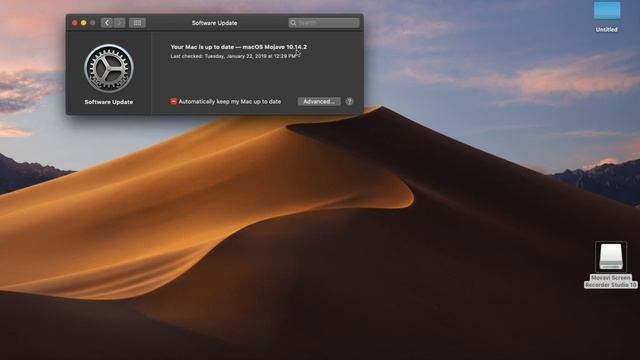Toggle Automatically keep my Mac up to date
The height and width of the screenshot is (360, 640).
173,102
